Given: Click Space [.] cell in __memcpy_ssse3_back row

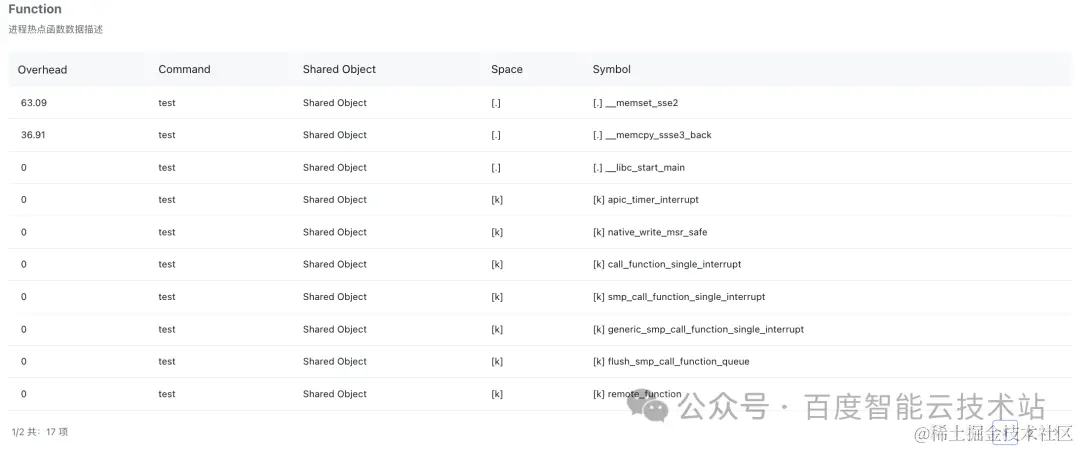Looking at the screenshot, I should pyautogui.click(x=496, y=135).
